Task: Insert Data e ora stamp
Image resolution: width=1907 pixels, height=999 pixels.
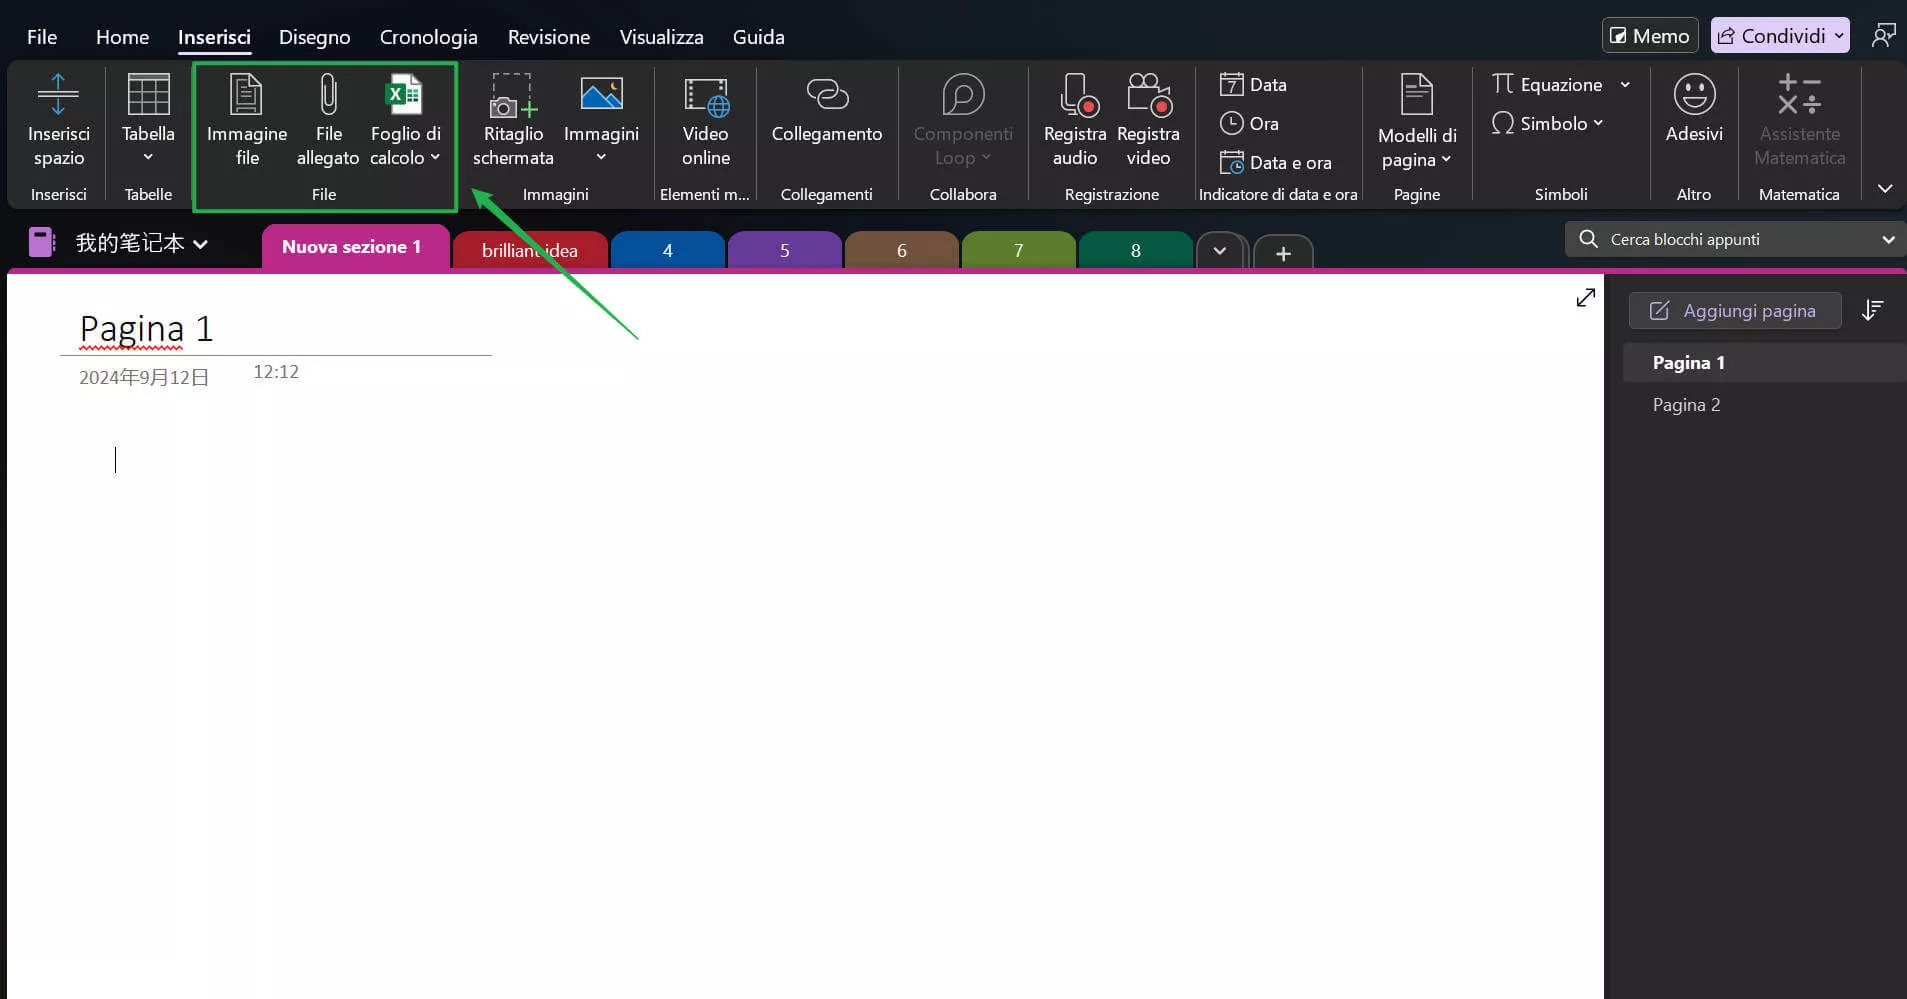Action: 1276,162
